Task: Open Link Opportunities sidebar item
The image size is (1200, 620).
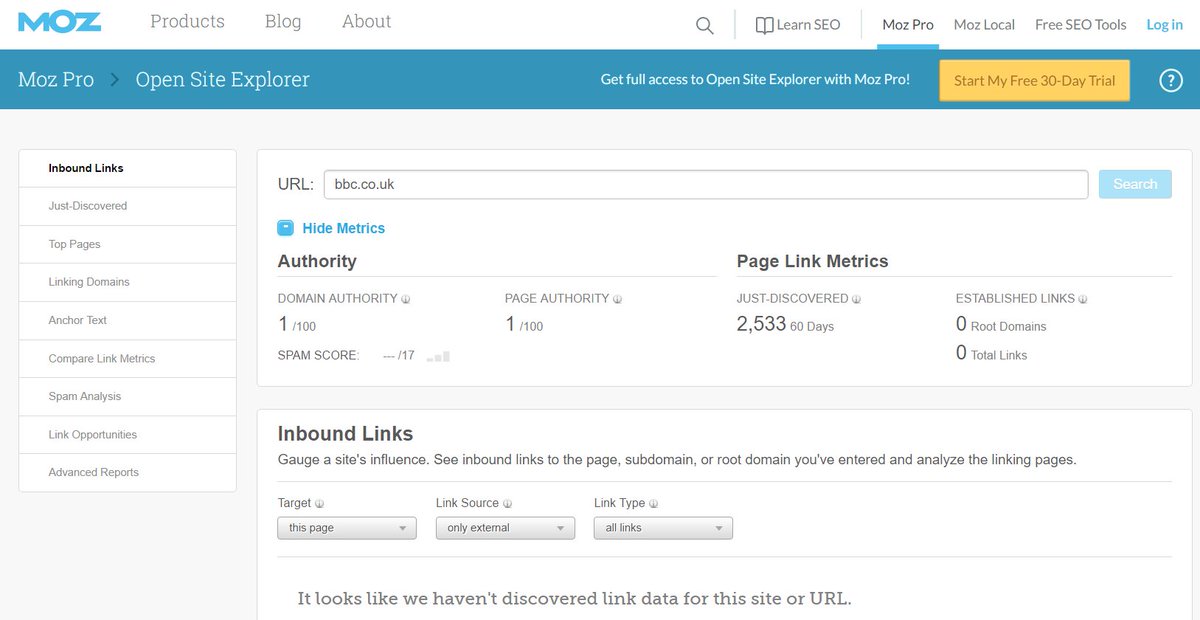Action: pos(128,435)
